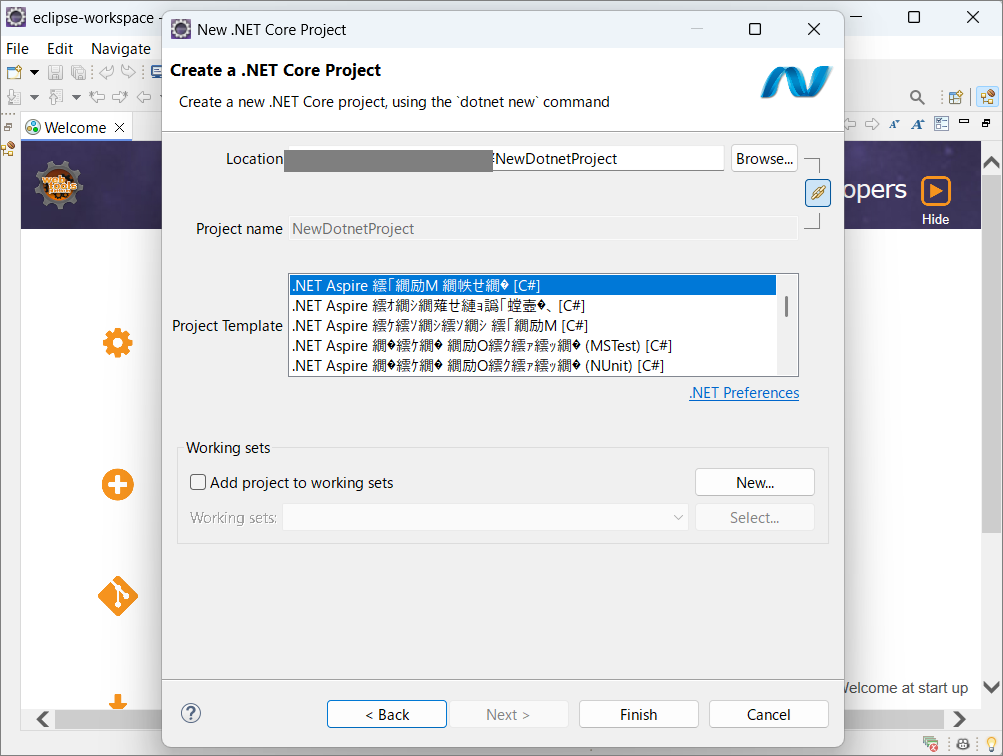
Task: Click the terminated launches status bar icon
Action: (x=931, y=743)
